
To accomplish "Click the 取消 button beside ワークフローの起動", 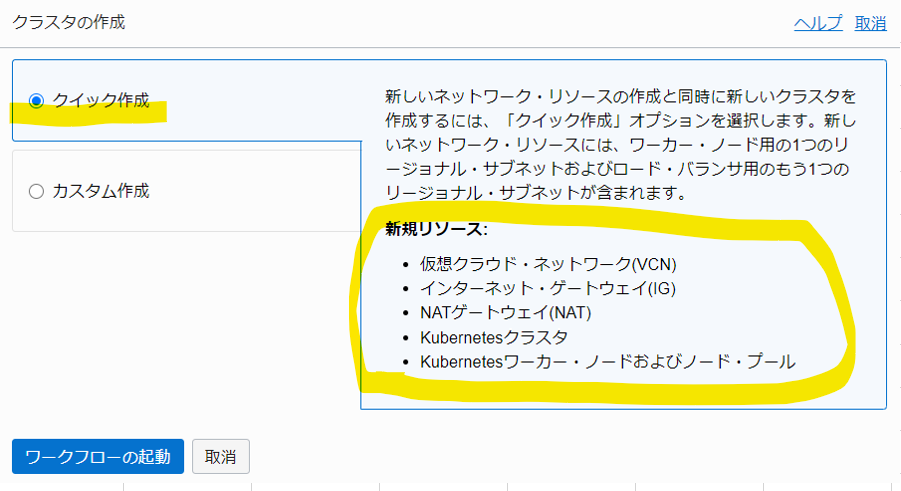I will [x=221, y=457].
